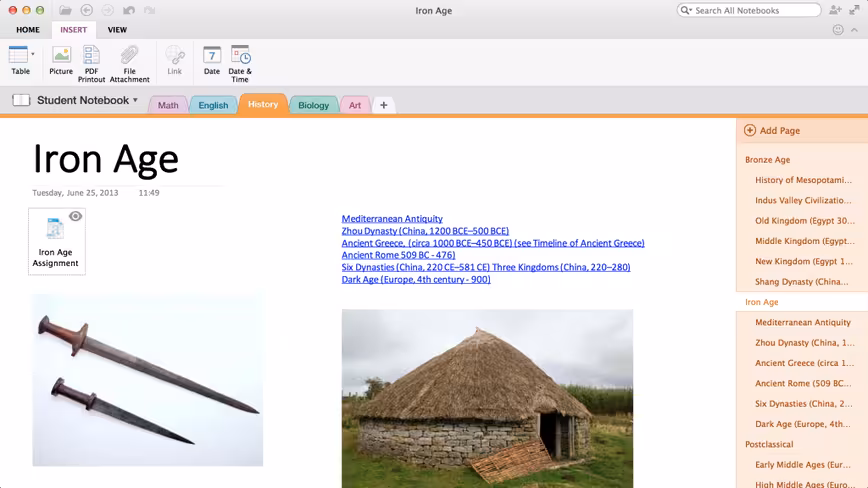The height and width of the screenshot is (488, 868).
Task: Click the page time 11:49
Action: click(x=149, y=193)
